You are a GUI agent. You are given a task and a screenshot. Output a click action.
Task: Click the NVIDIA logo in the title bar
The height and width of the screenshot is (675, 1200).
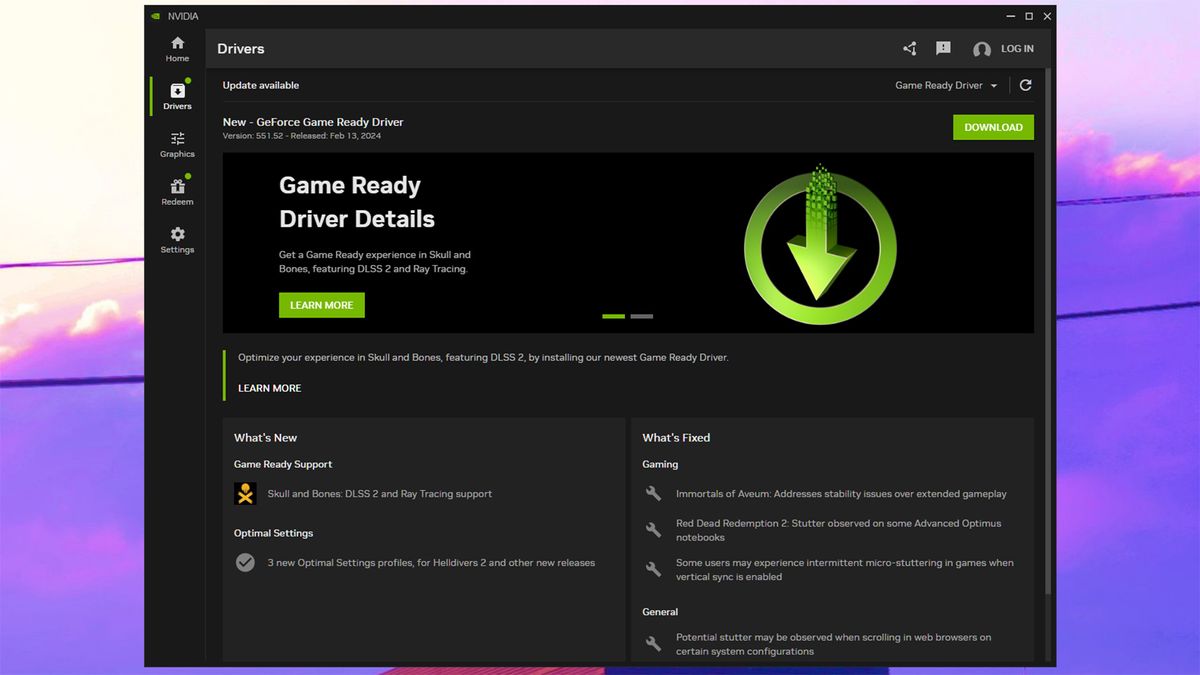(155, 15)
